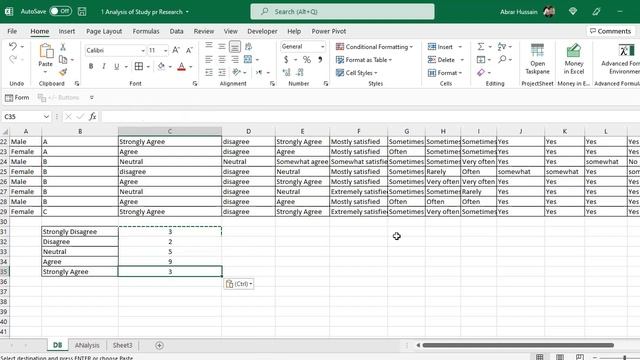
Task: Open the Paste Options (Ctrl) dropdown
Action: 239,284
